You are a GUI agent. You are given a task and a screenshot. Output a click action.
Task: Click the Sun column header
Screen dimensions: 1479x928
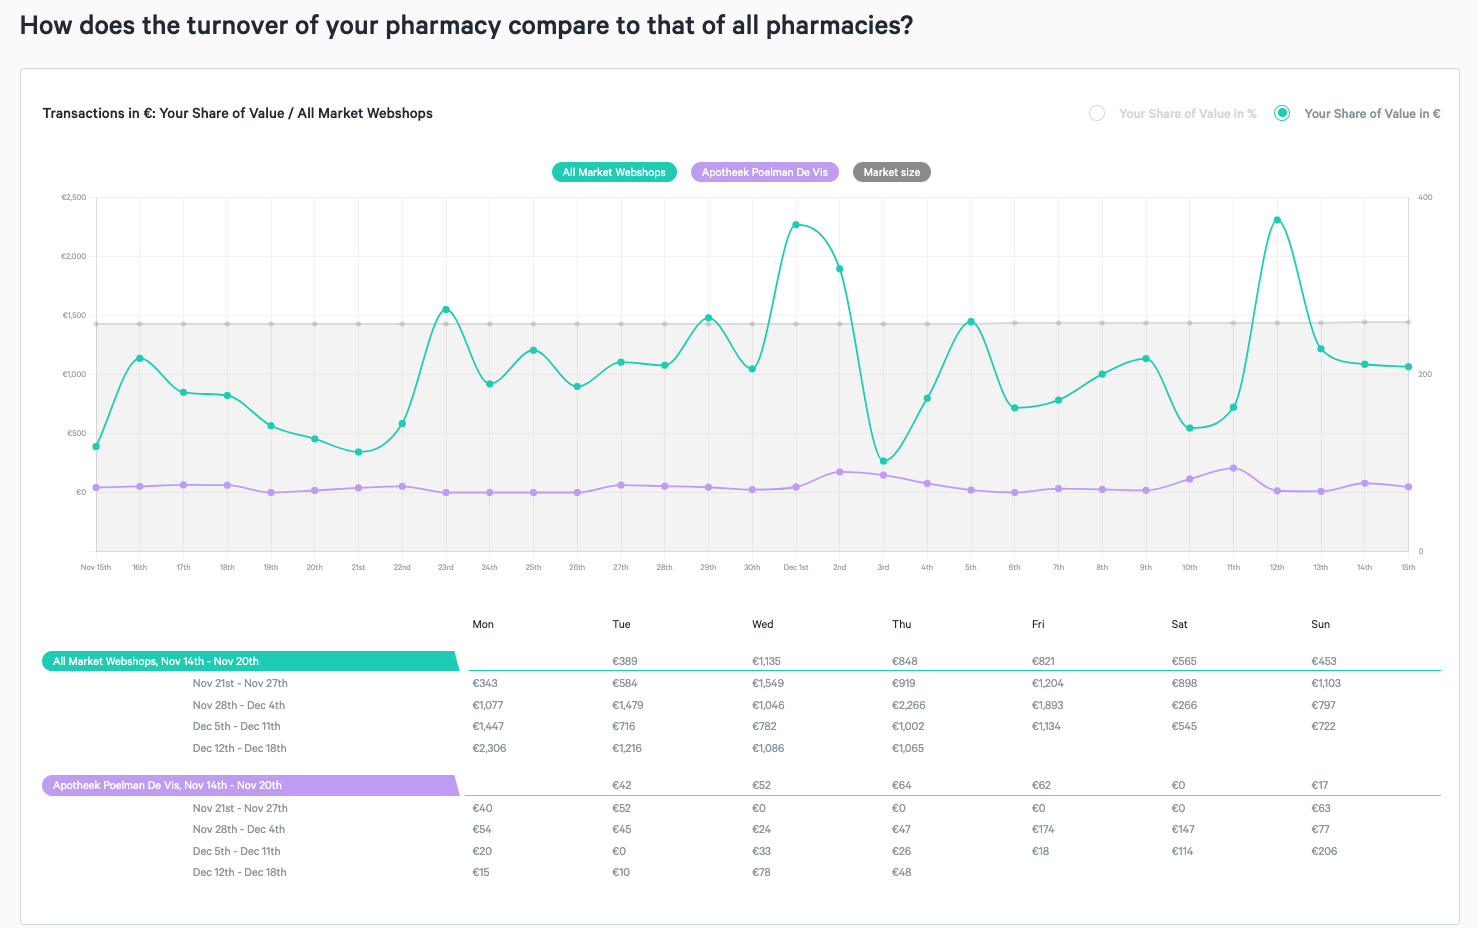[1321, 624]
